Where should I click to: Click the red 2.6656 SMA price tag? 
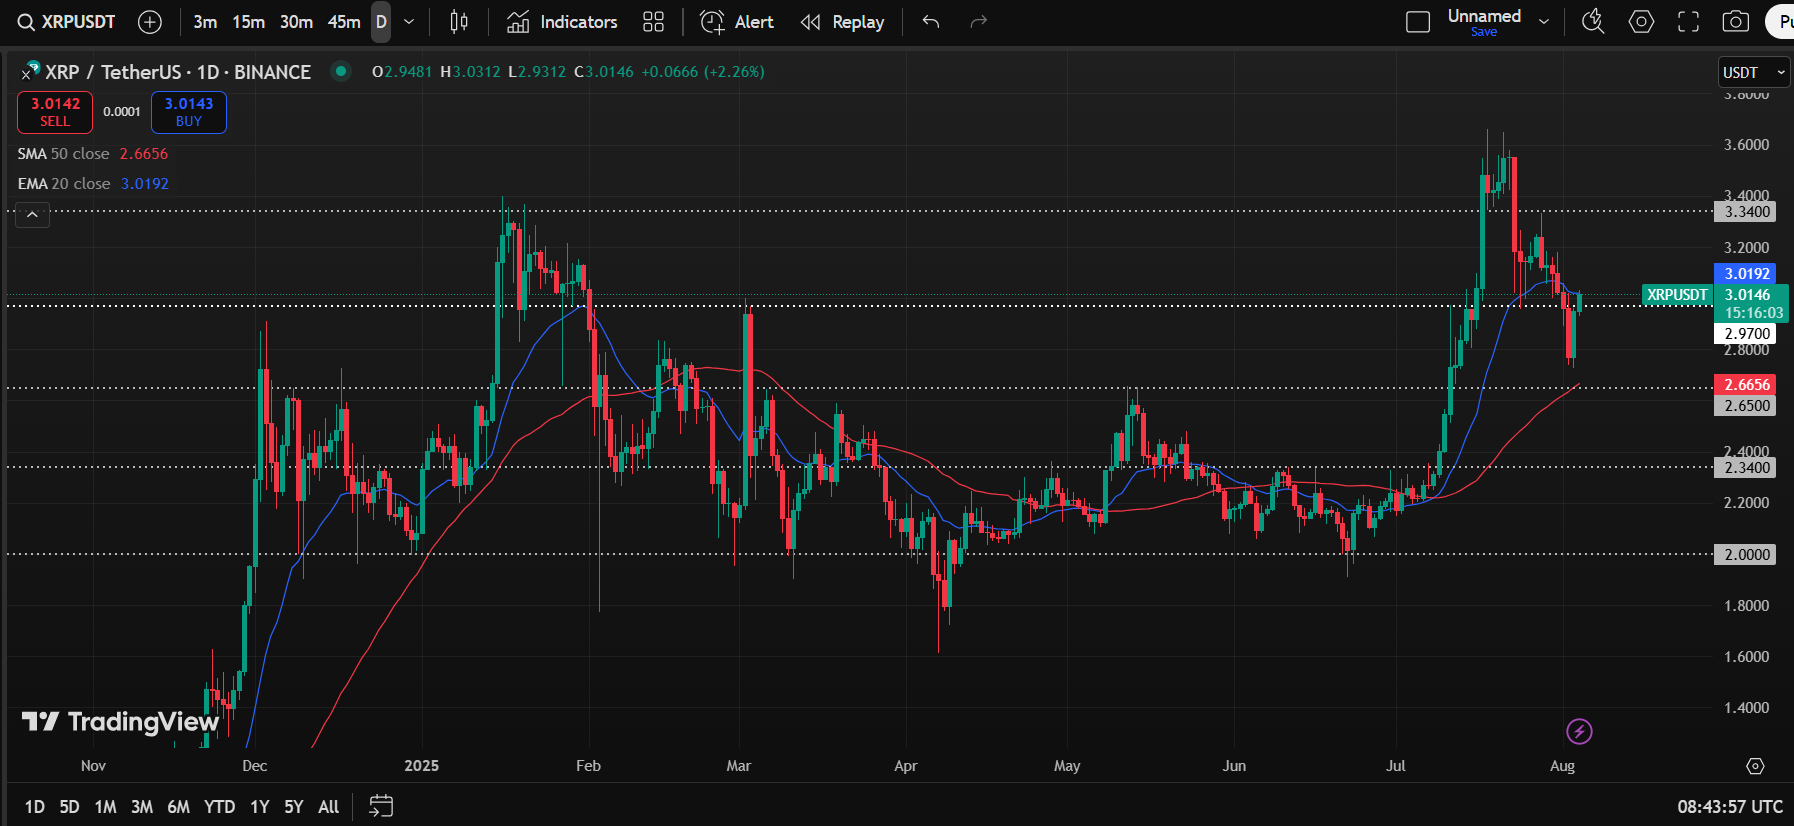[1745, 385]
